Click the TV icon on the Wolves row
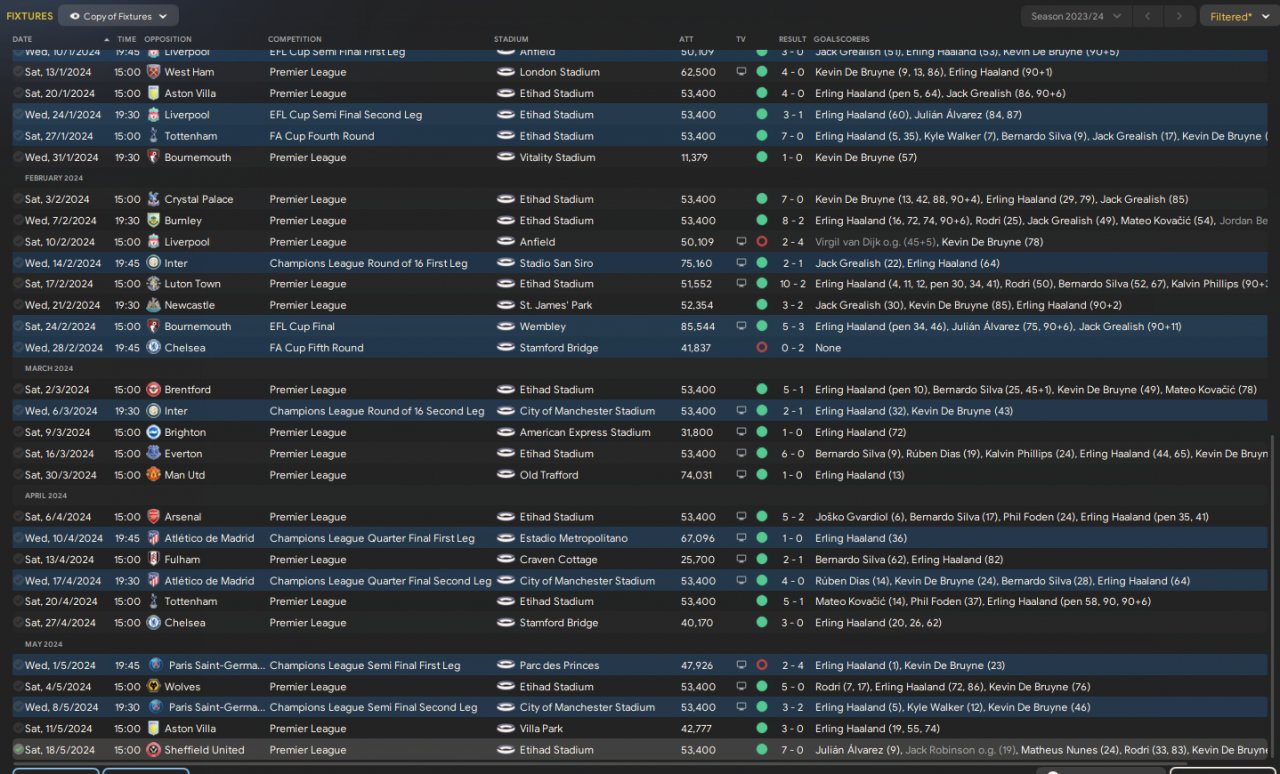The image size is (1280, 774). coord(741,687)
